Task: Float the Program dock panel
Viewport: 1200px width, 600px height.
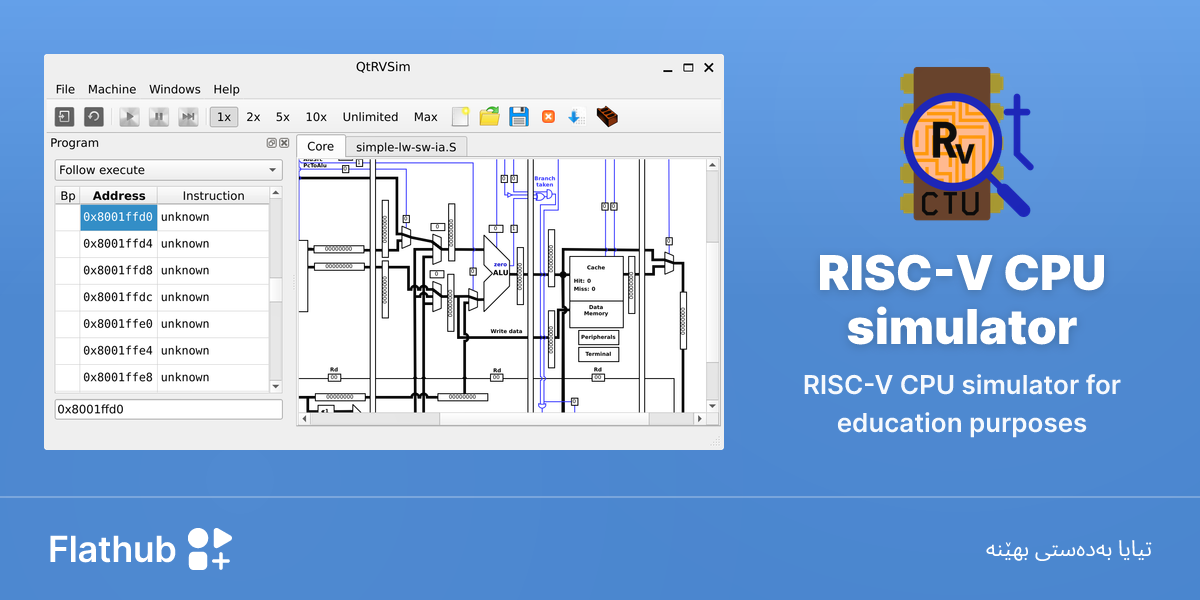Action: [x=271, y=143]
